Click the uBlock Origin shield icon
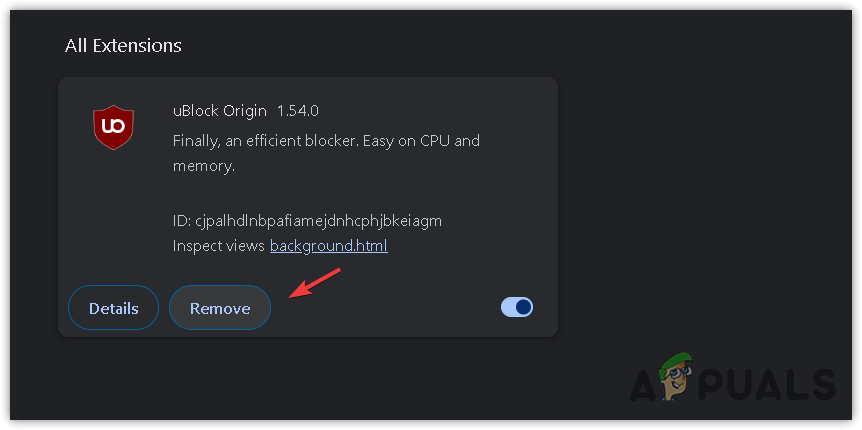 tap(113, 128)
